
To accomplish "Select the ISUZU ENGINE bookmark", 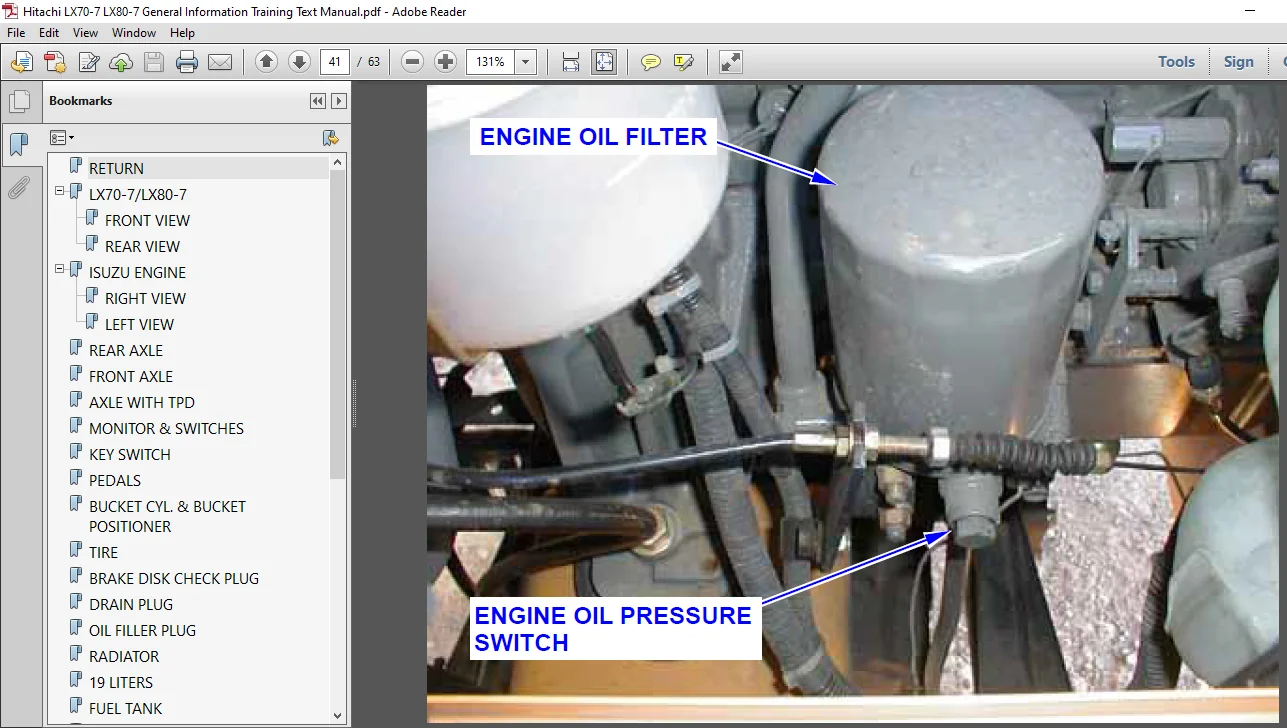I will click(137, 272).
